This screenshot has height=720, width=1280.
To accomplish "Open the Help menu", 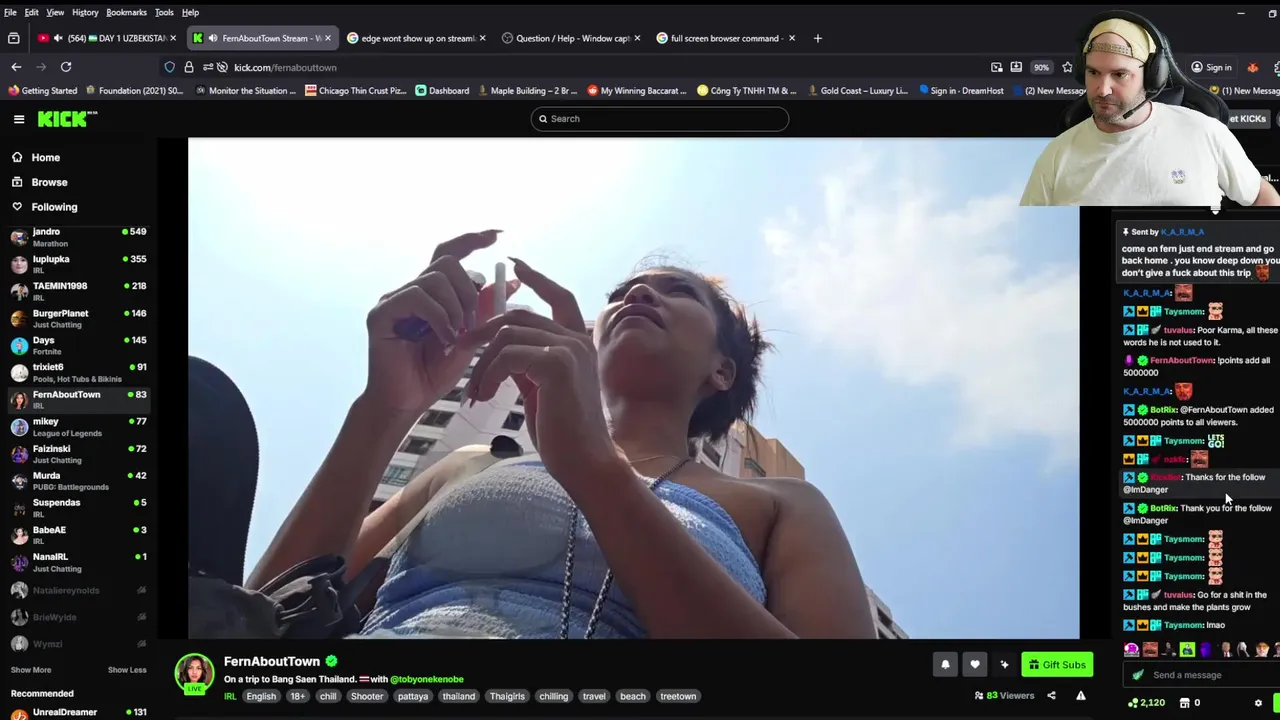I will pyautogui.click(x=190, y=12).
